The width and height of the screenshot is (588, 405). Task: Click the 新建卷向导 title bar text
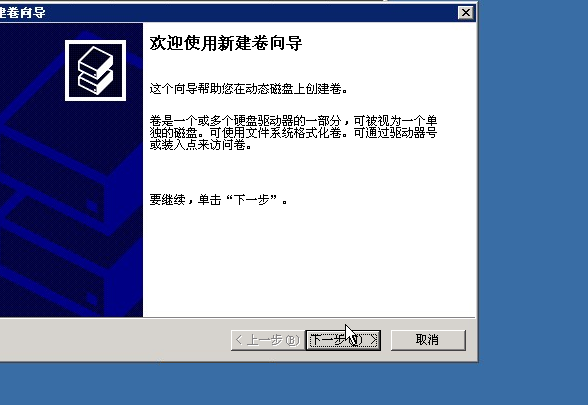click(22, 13)
